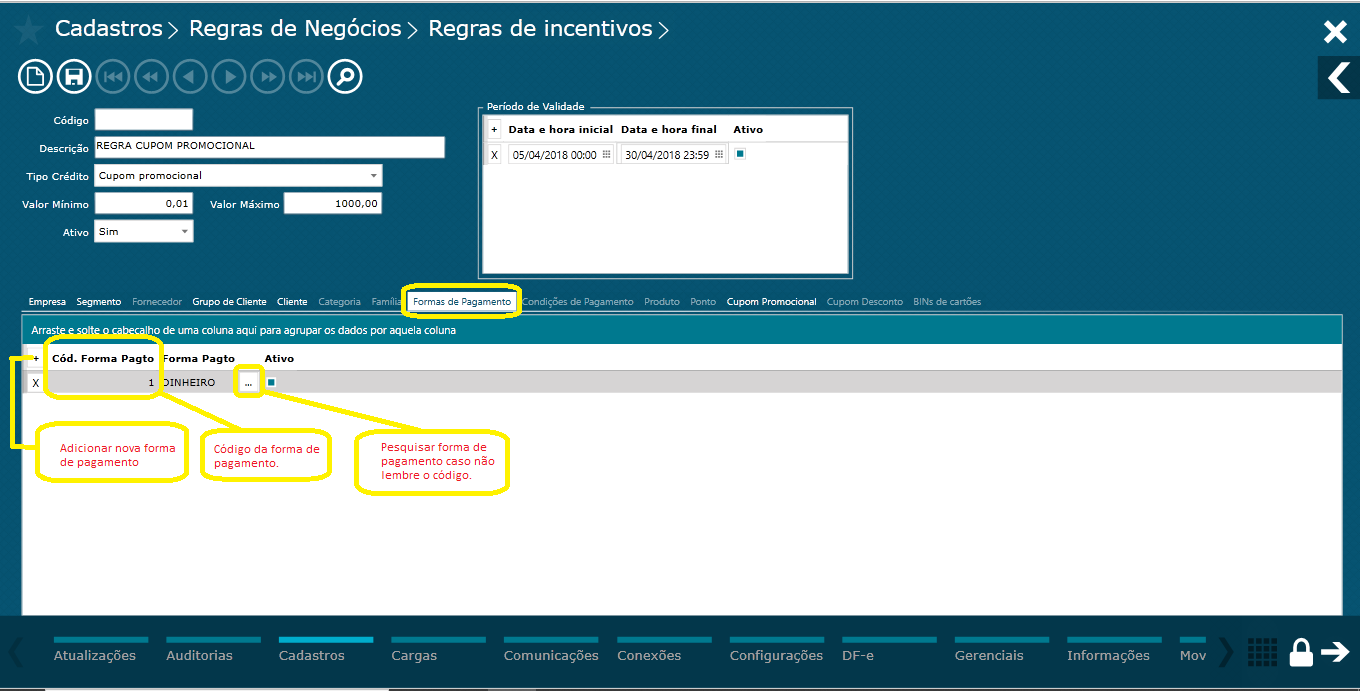Select Configurações in the bottom menu

point(776,655)
